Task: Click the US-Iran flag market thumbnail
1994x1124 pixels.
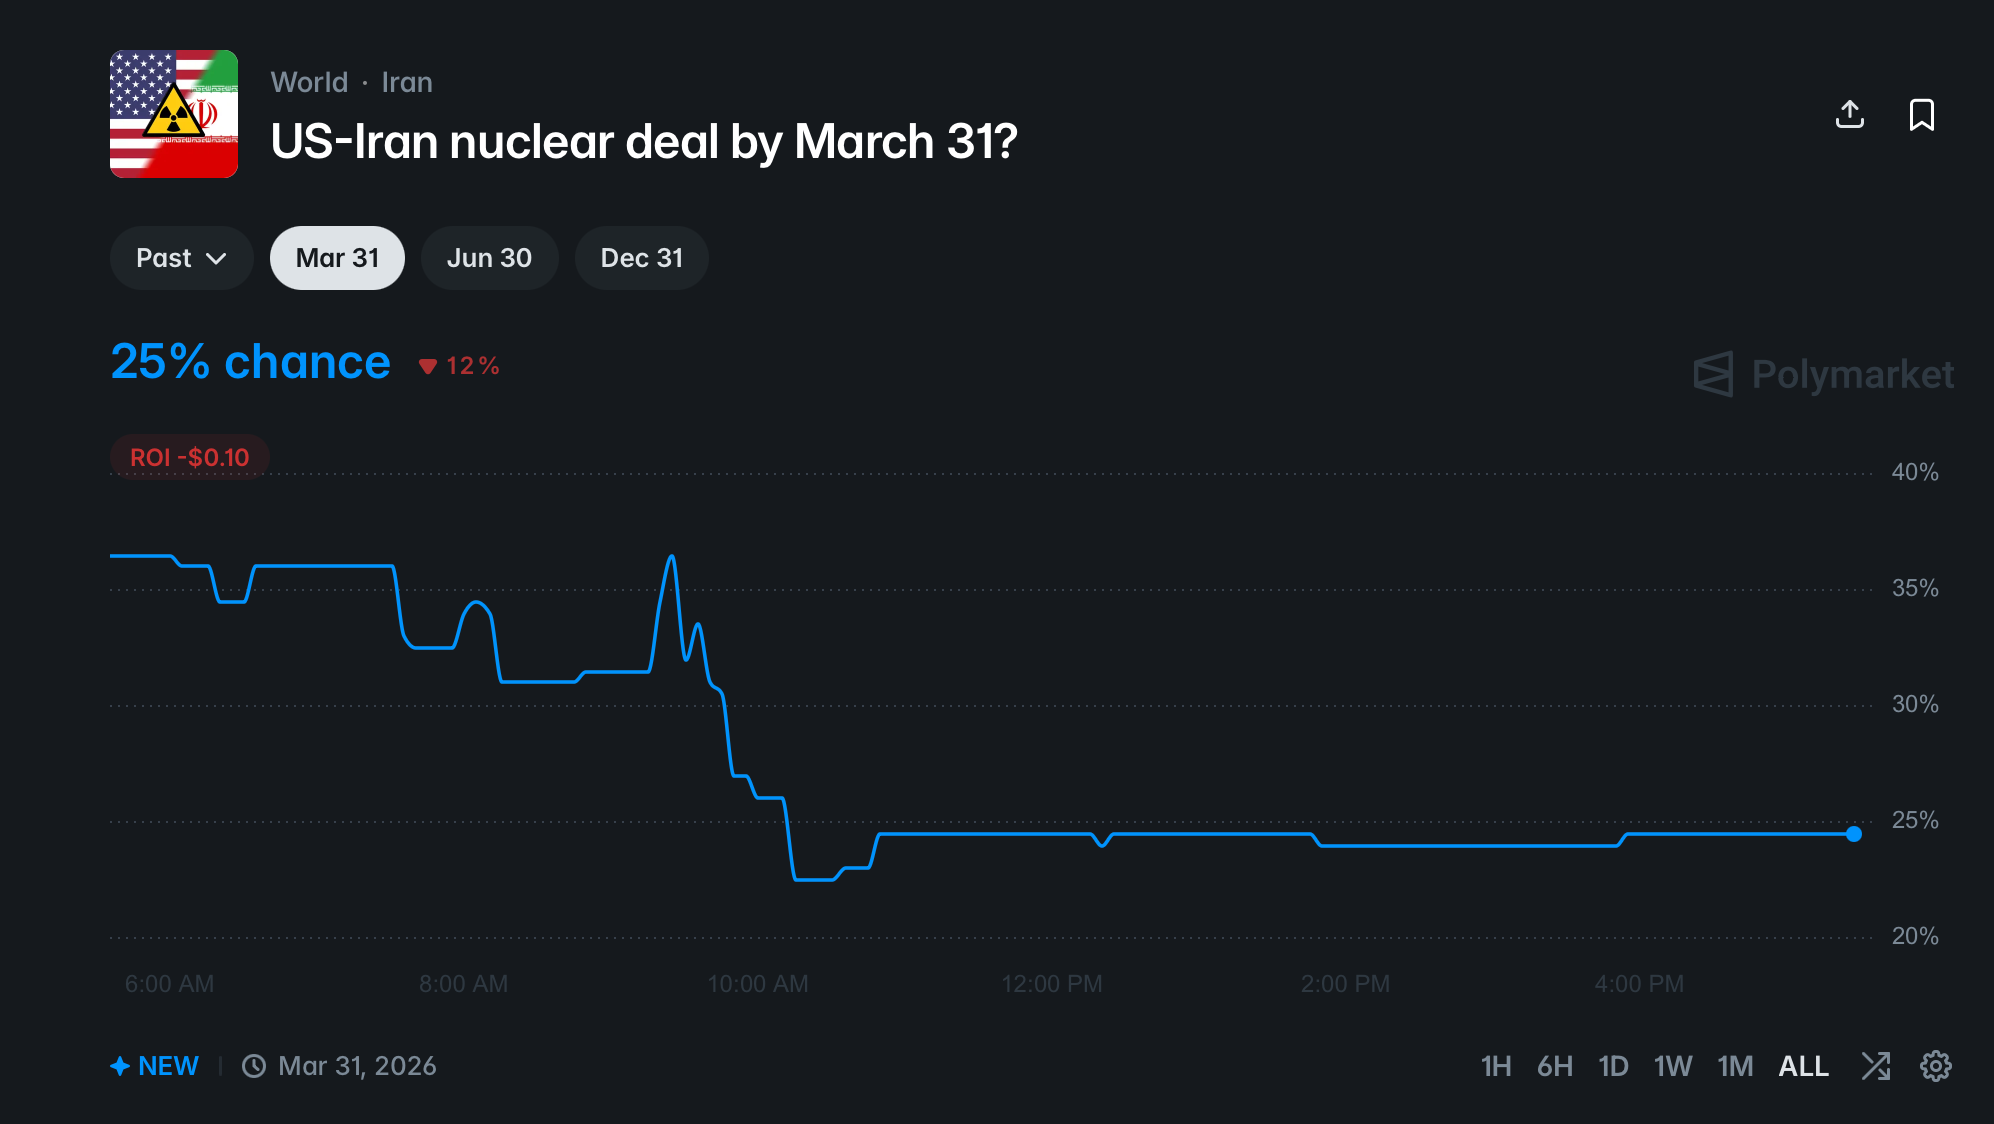Action: coord(174,114)
